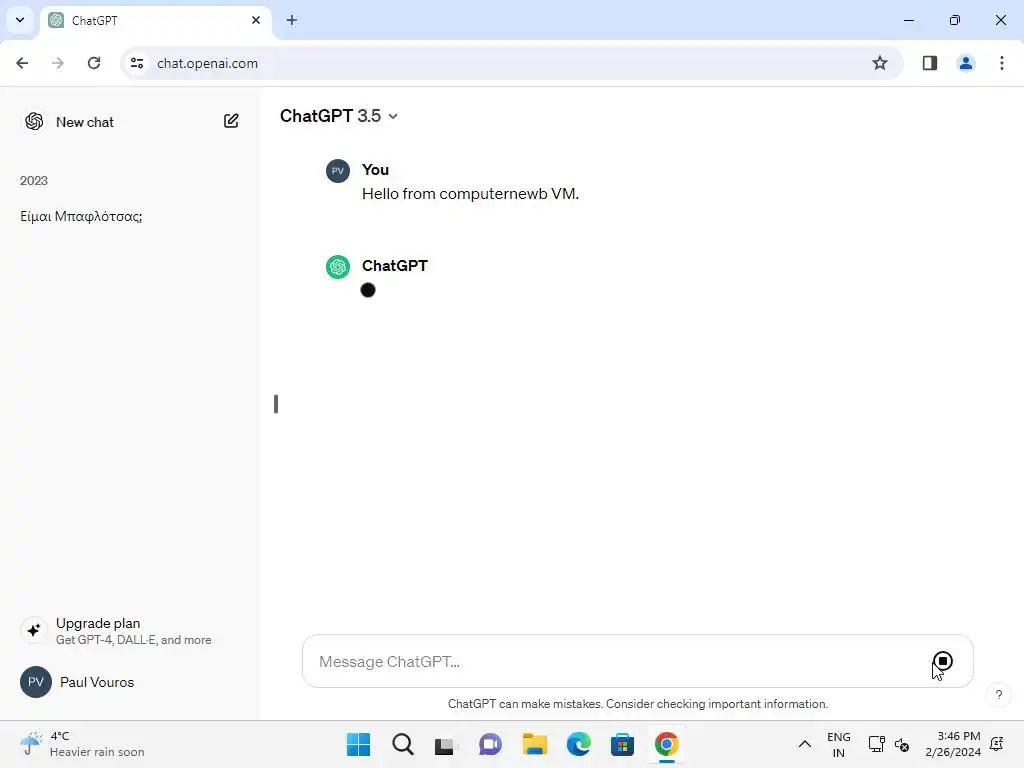The width and height of the screenshot is (1024, 768).
Task: Click the green ChatGPT avatar in the reply
Action: click(338, 266)
